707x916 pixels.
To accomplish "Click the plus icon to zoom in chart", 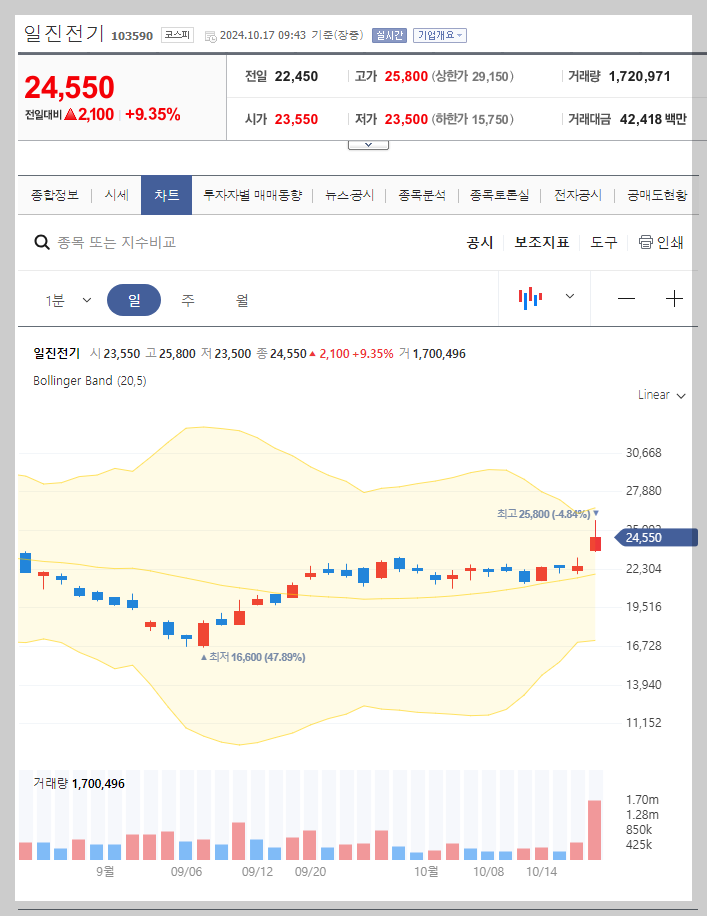I will pos(675,299).
